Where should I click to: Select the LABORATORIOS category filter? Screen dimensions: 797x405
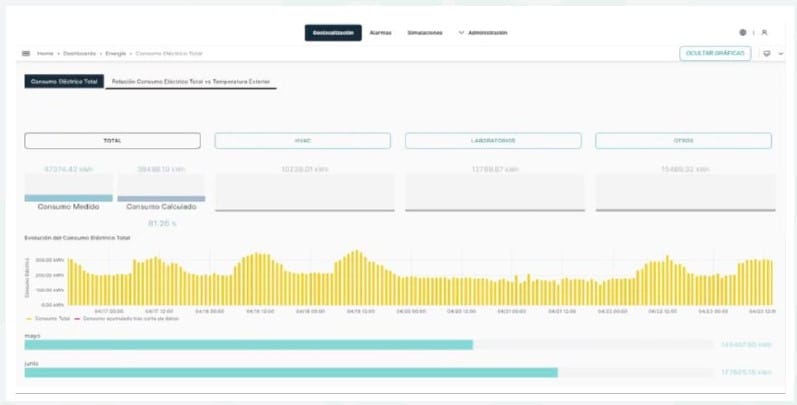[492, 141]
